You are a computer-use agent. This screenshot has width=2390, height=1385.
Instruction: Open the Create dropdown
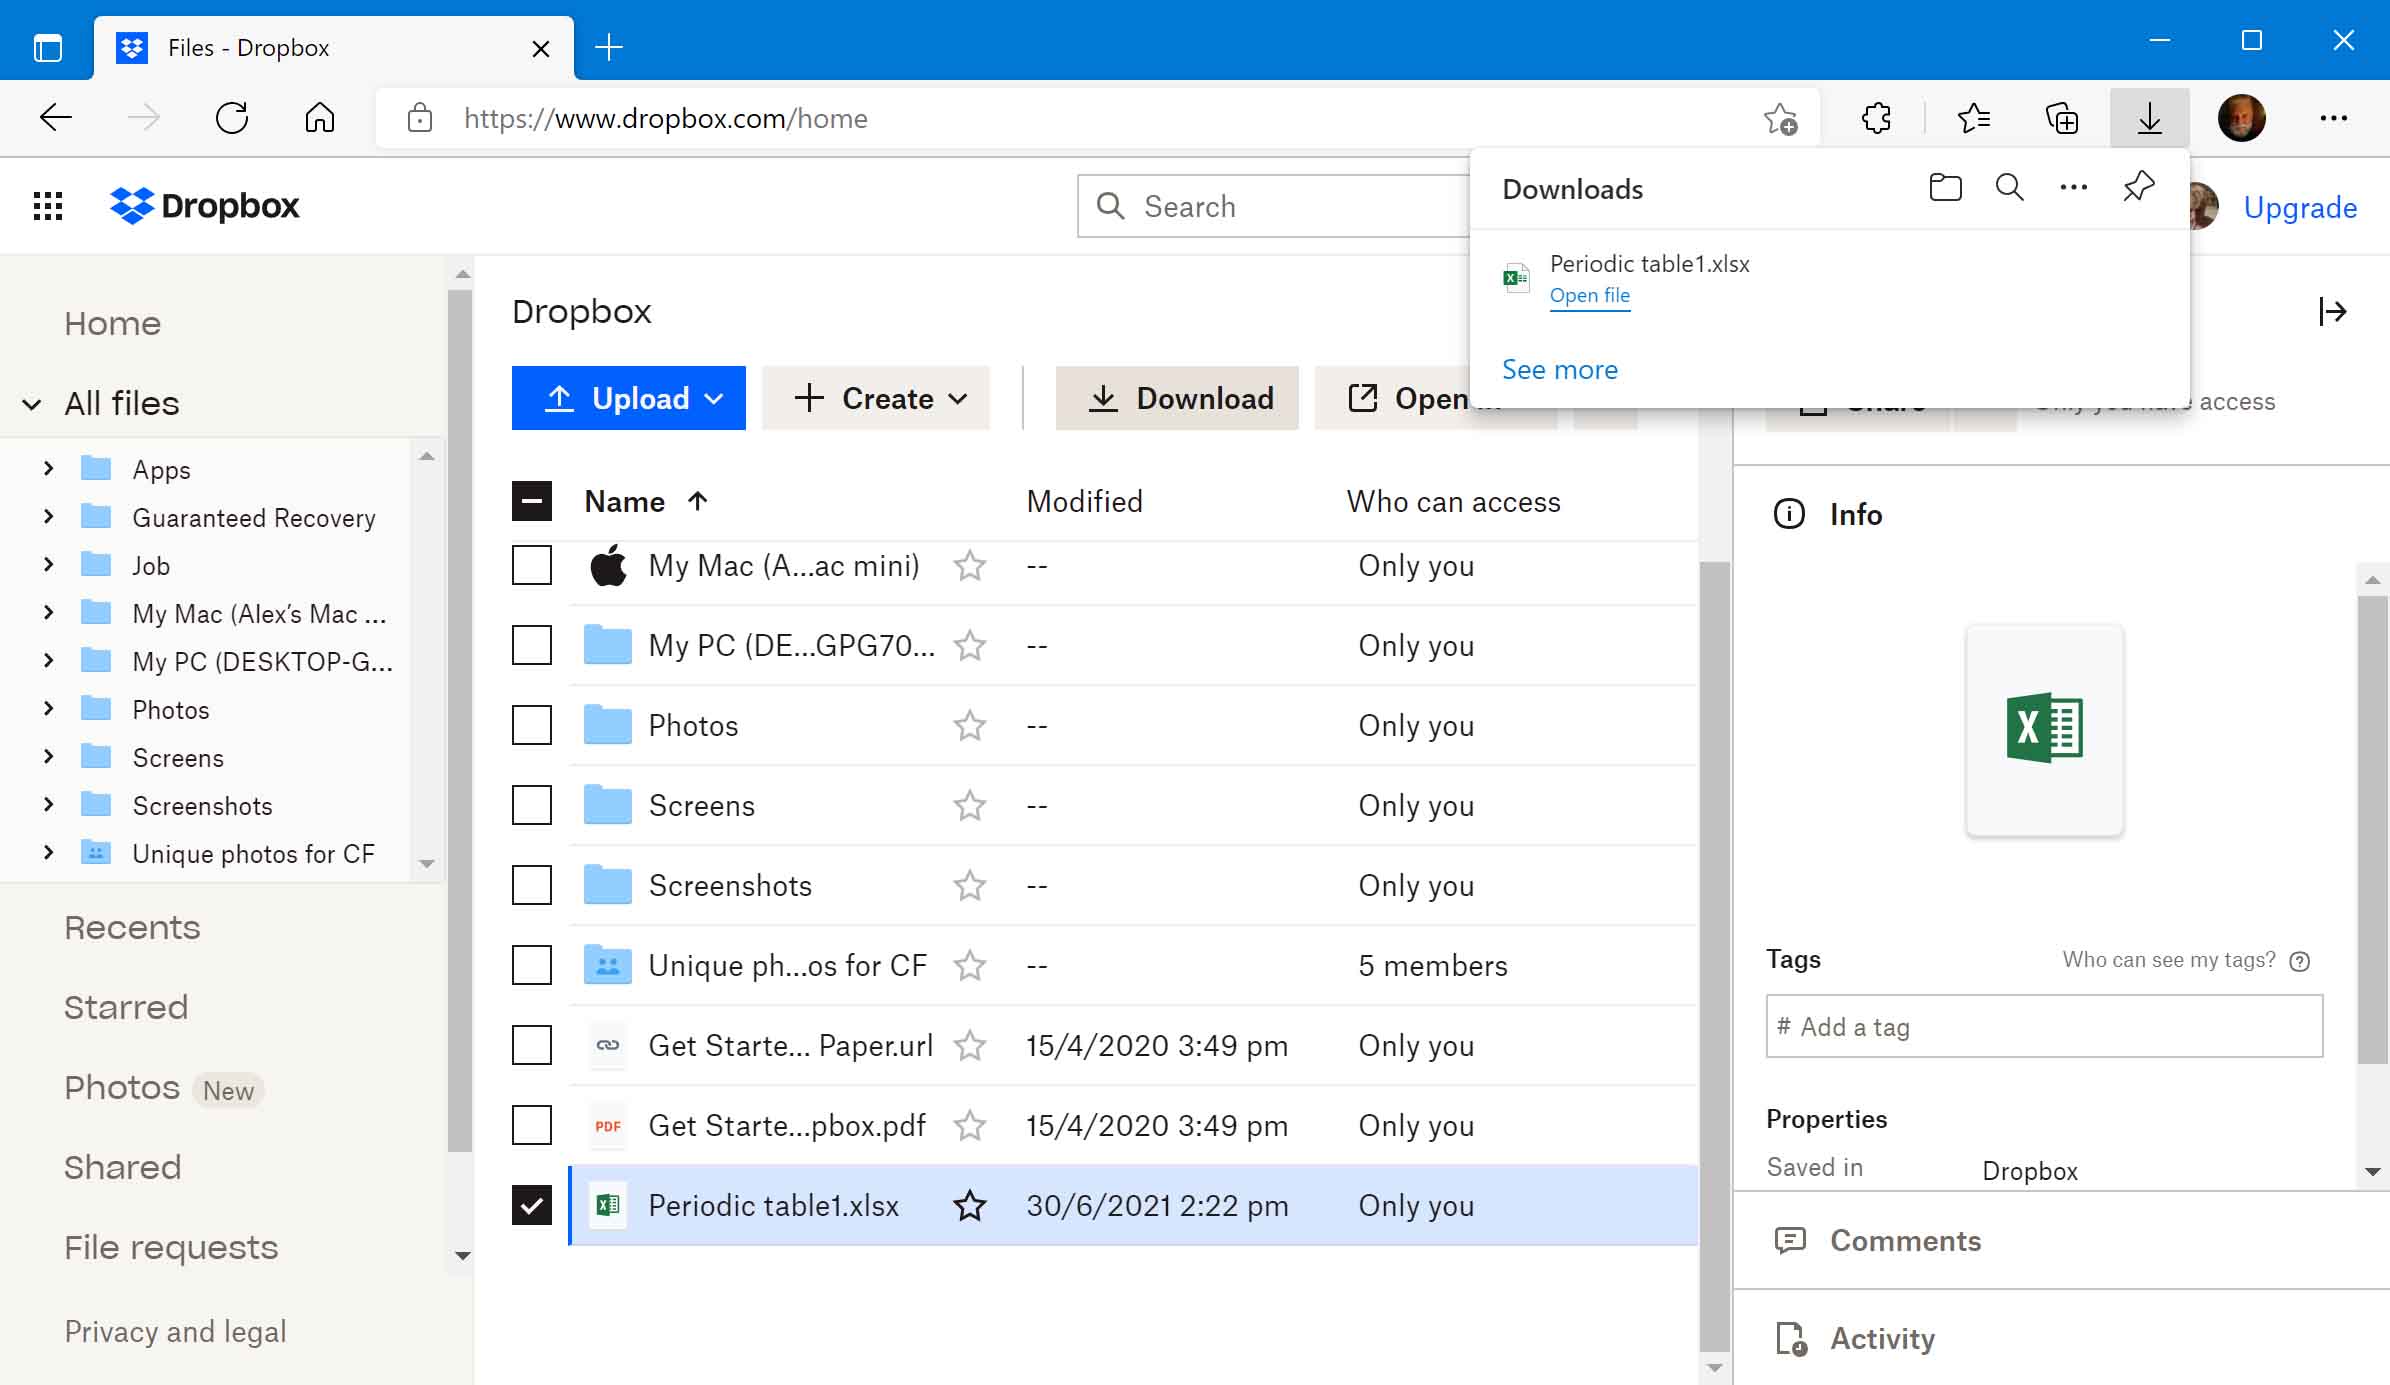(876, 398)
